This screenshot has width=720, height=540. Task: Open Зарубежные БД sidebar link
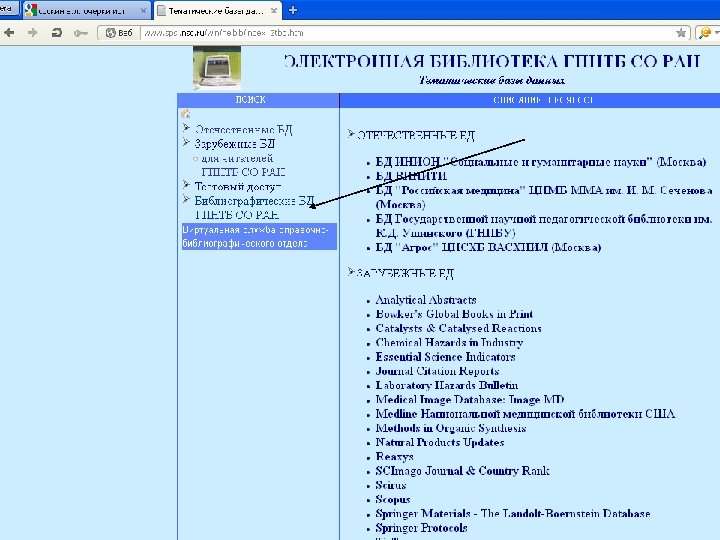tap(235, 144)
